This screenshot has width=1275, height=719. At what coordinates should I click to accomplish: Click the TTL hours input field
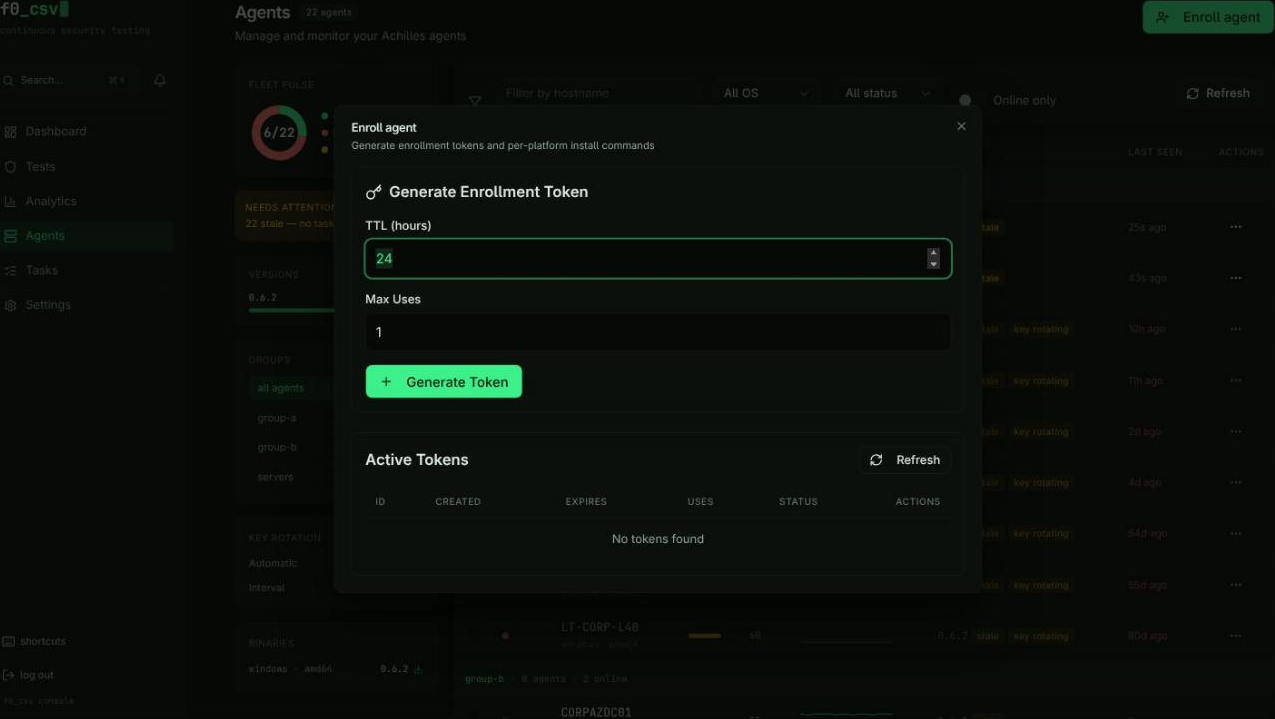pos(658,258)
